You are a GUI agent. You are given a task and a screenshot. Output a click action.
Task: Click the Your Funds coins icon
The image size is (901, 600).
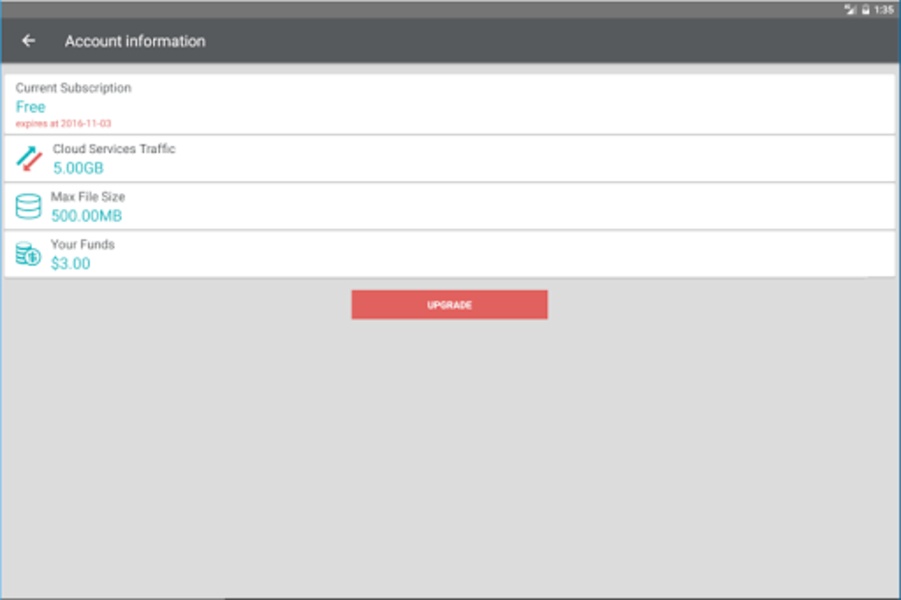[x=28, y=254]
